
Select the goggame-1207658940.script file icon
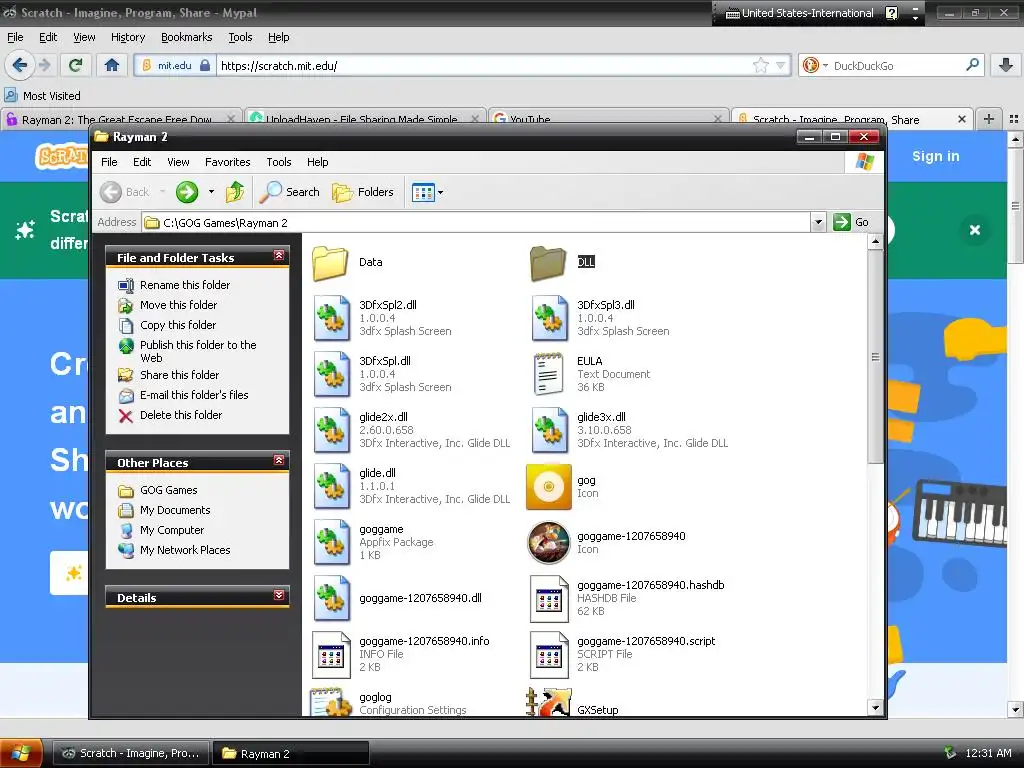click(x=549, y=654)
